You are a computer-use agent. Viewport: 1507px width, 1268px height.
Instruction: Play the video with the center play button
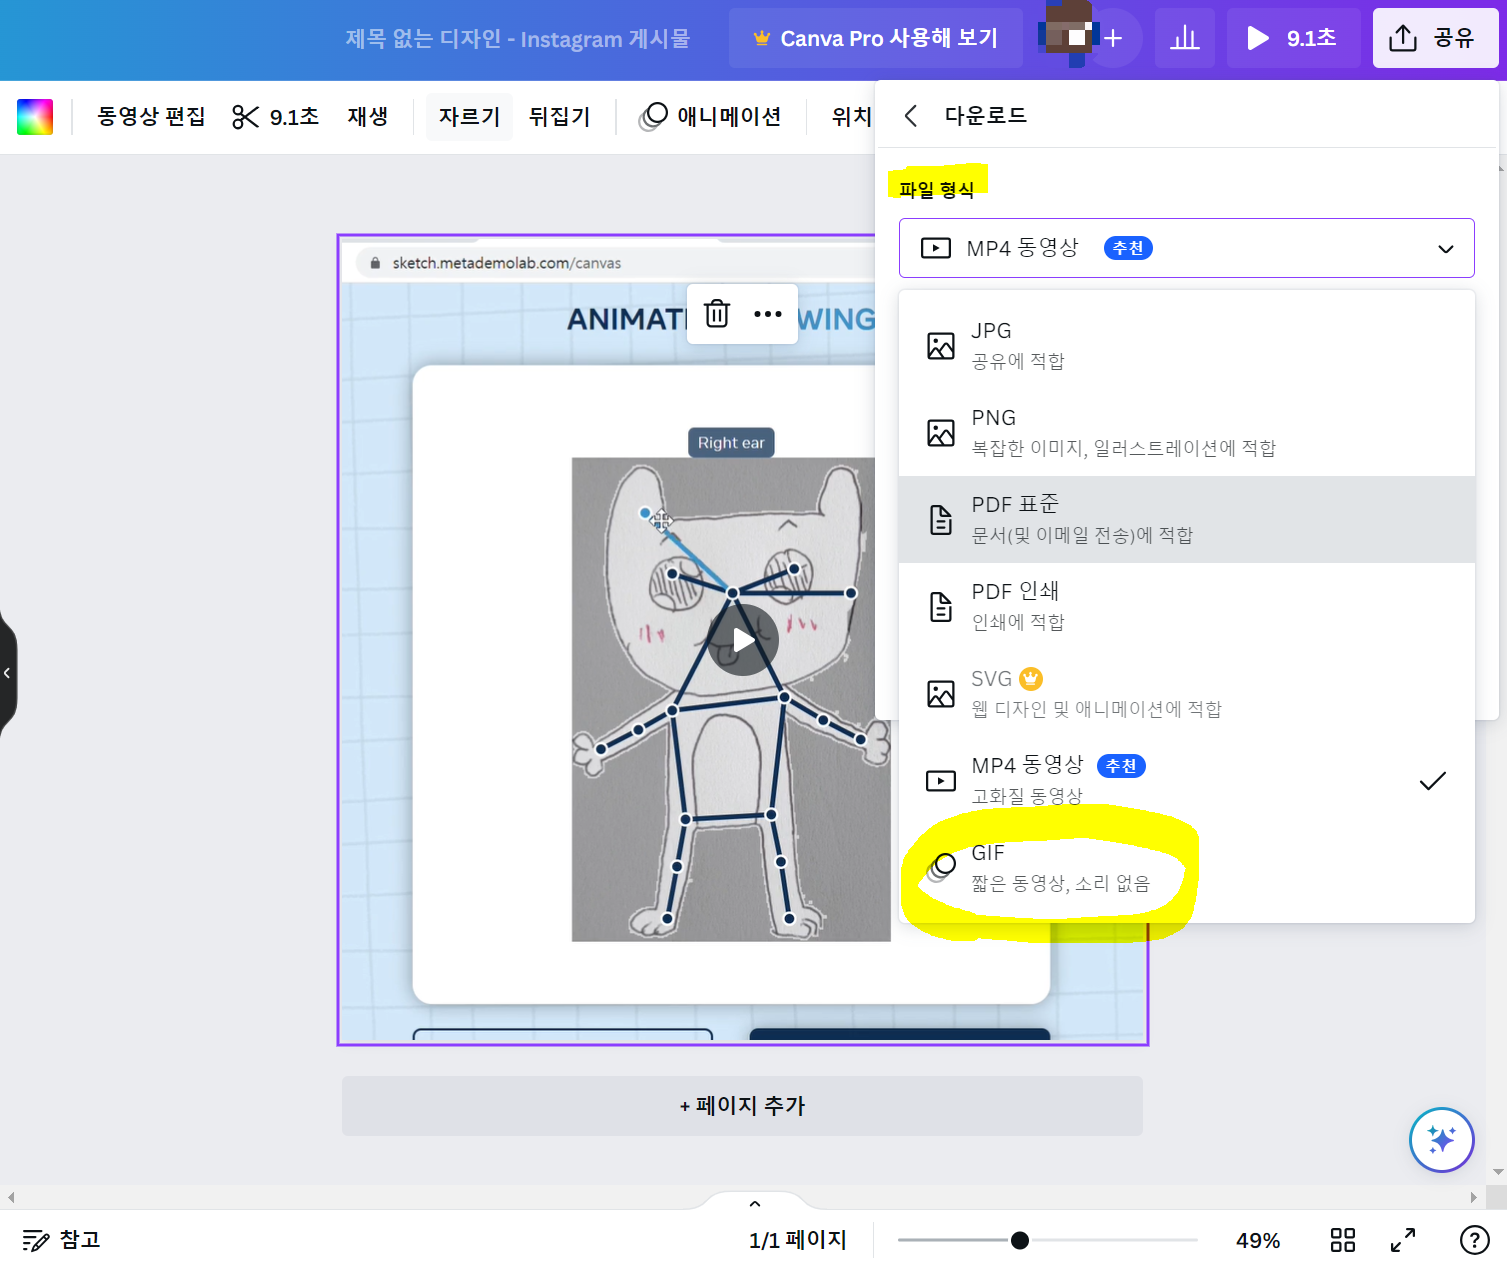click(743, 640)
